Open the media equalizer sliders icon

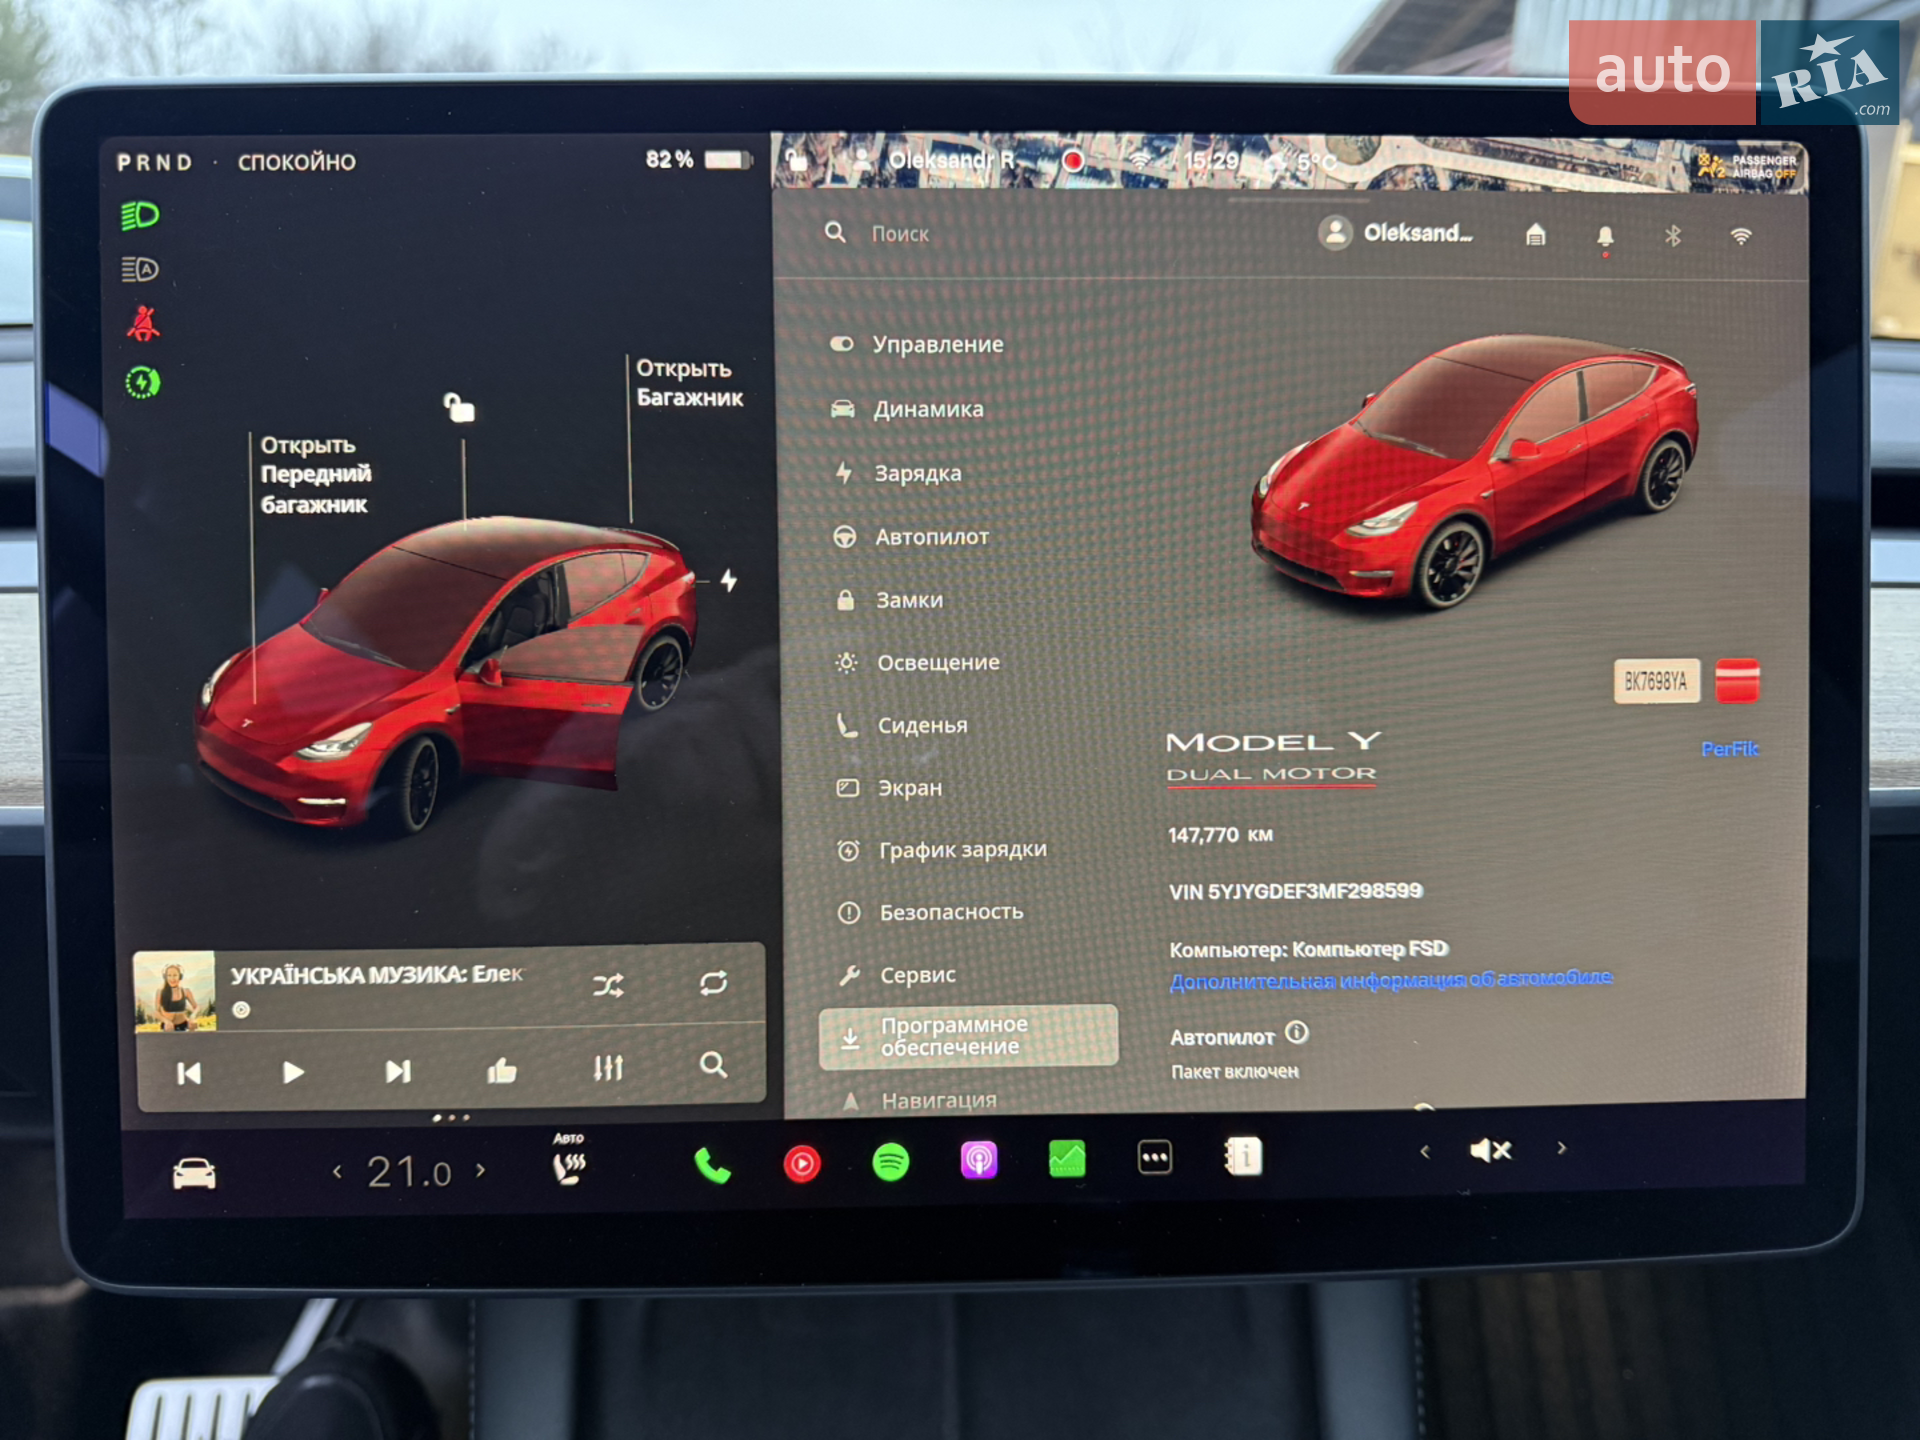tap(608, 1067)
